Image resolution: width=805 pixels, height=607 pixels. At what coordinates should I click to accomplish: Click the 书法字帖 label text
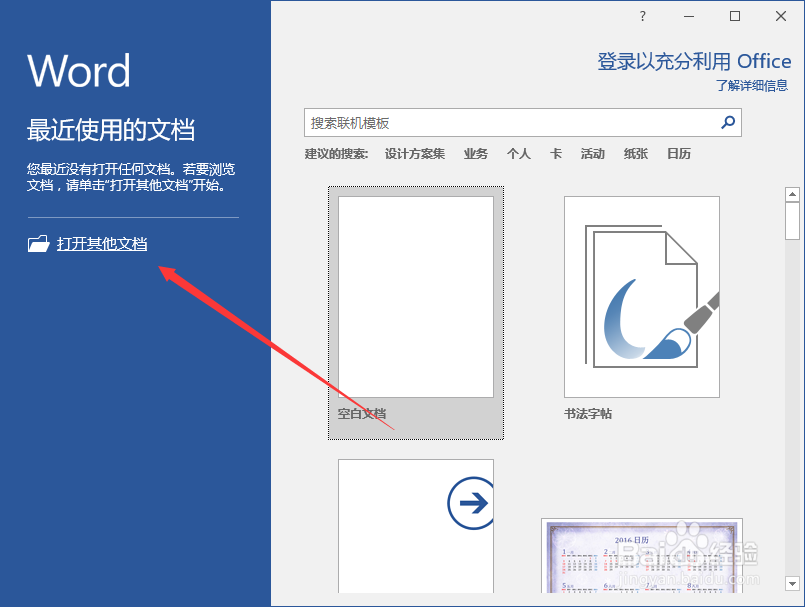point(588,414)
